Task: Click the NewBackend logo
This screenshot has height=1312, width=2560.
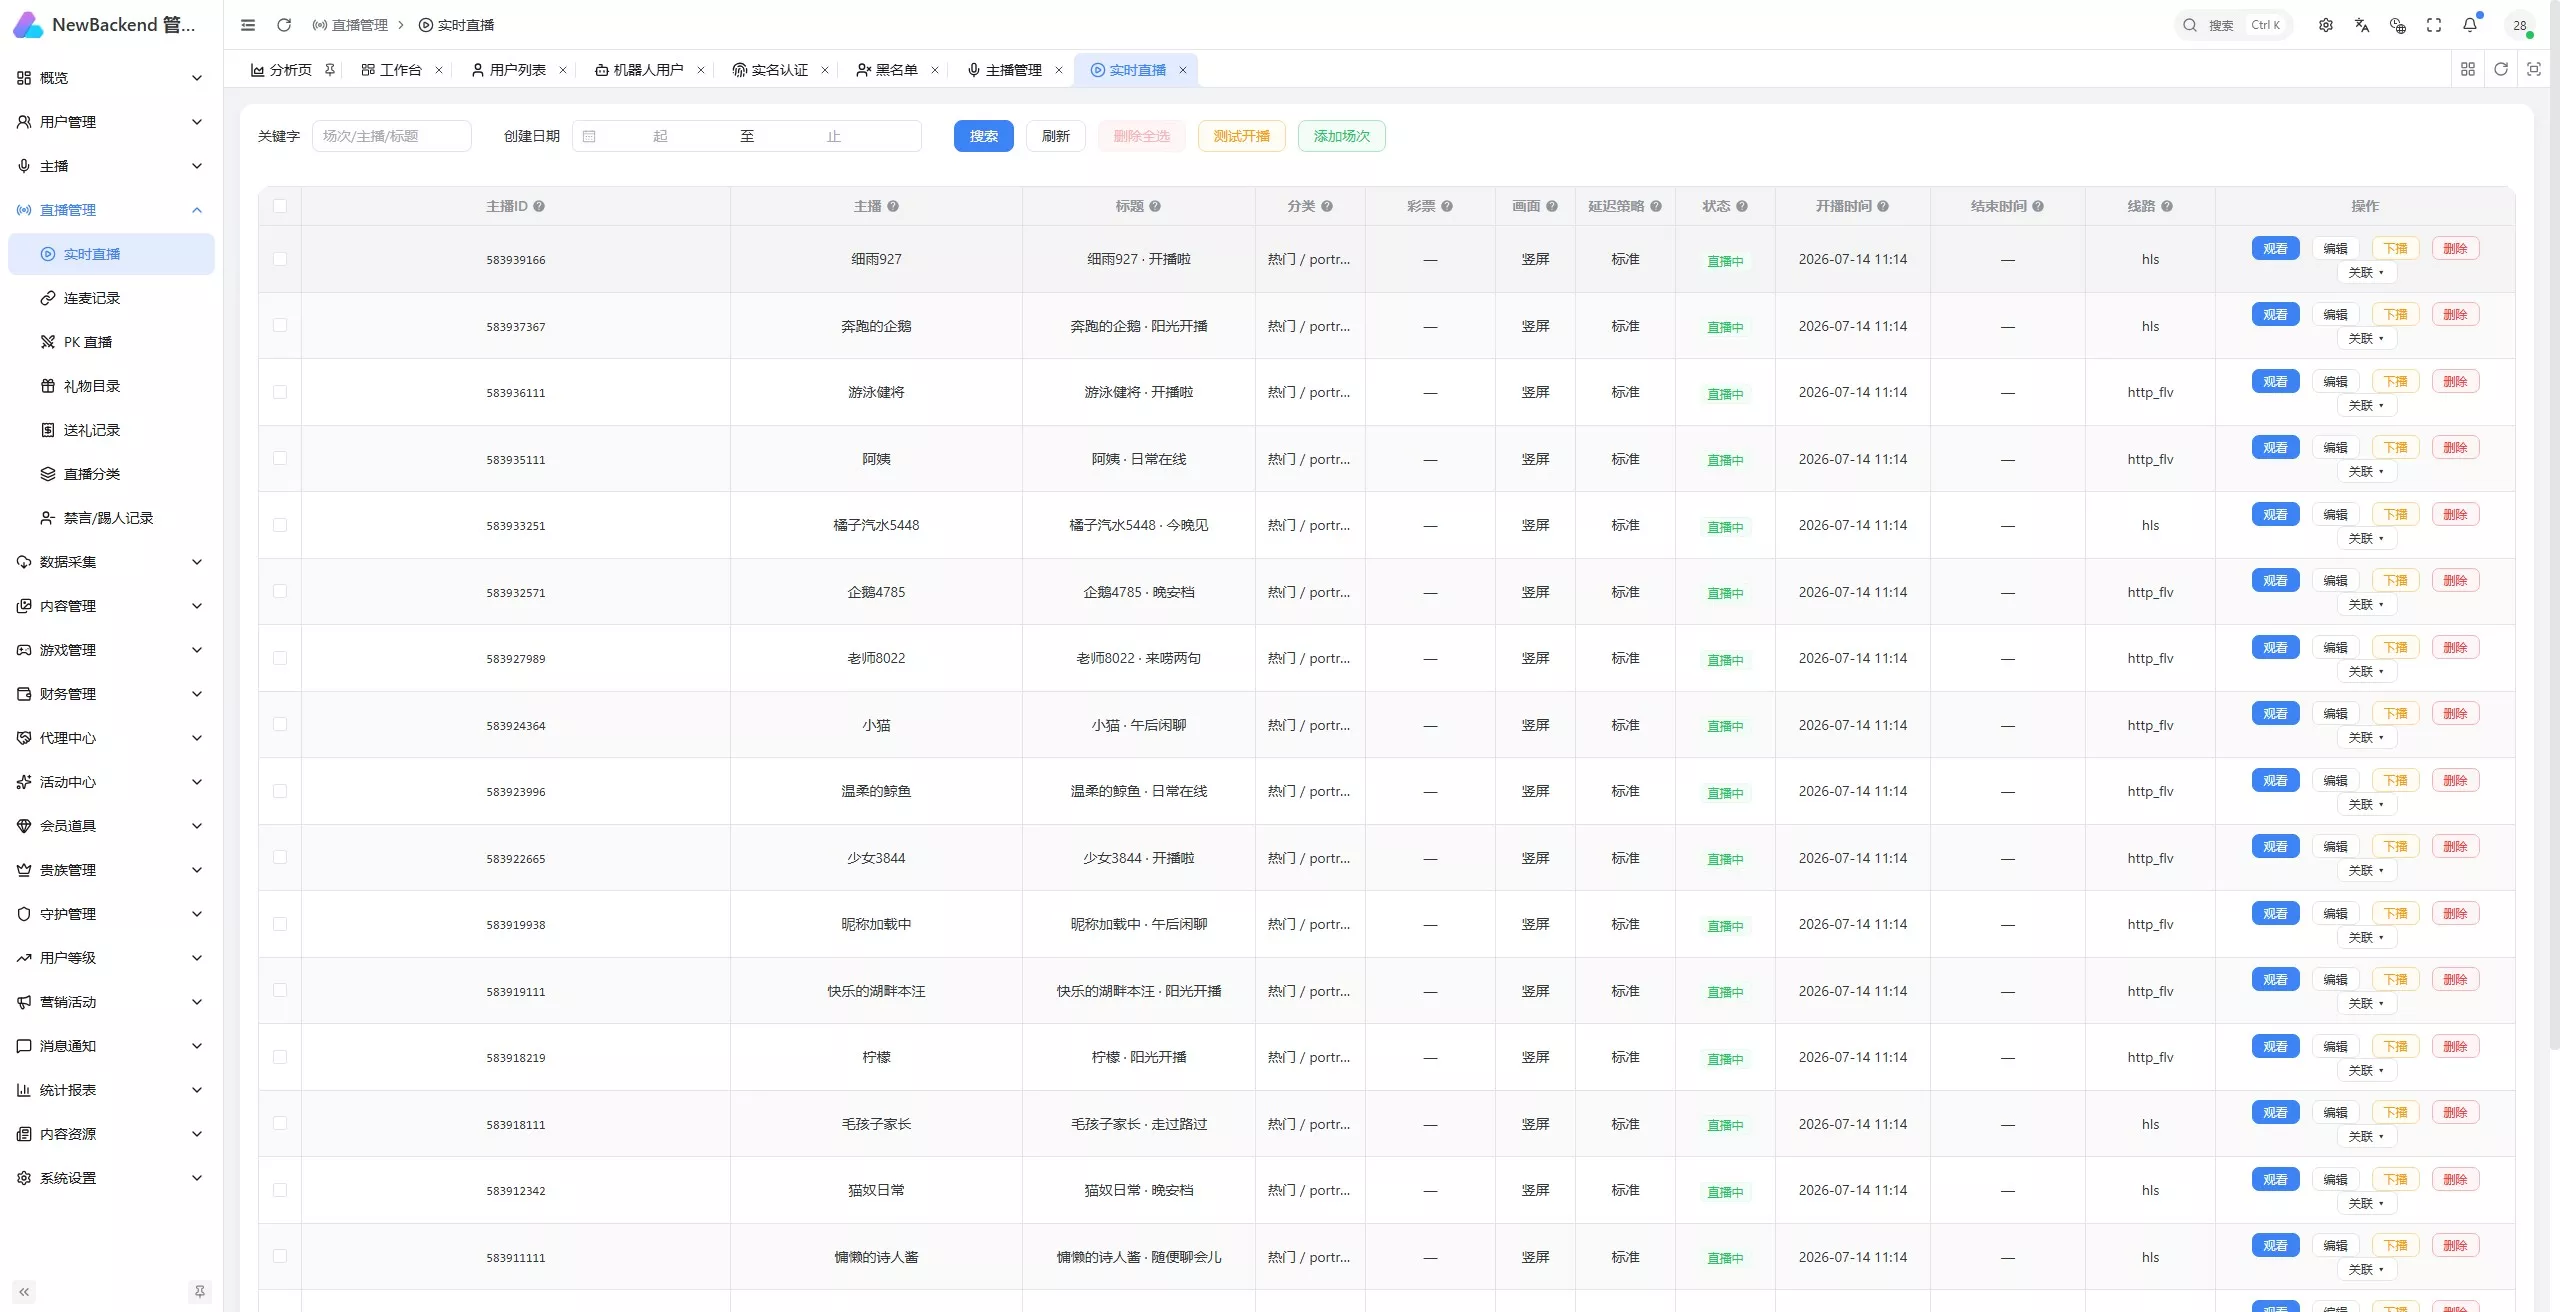Action: 28,25
